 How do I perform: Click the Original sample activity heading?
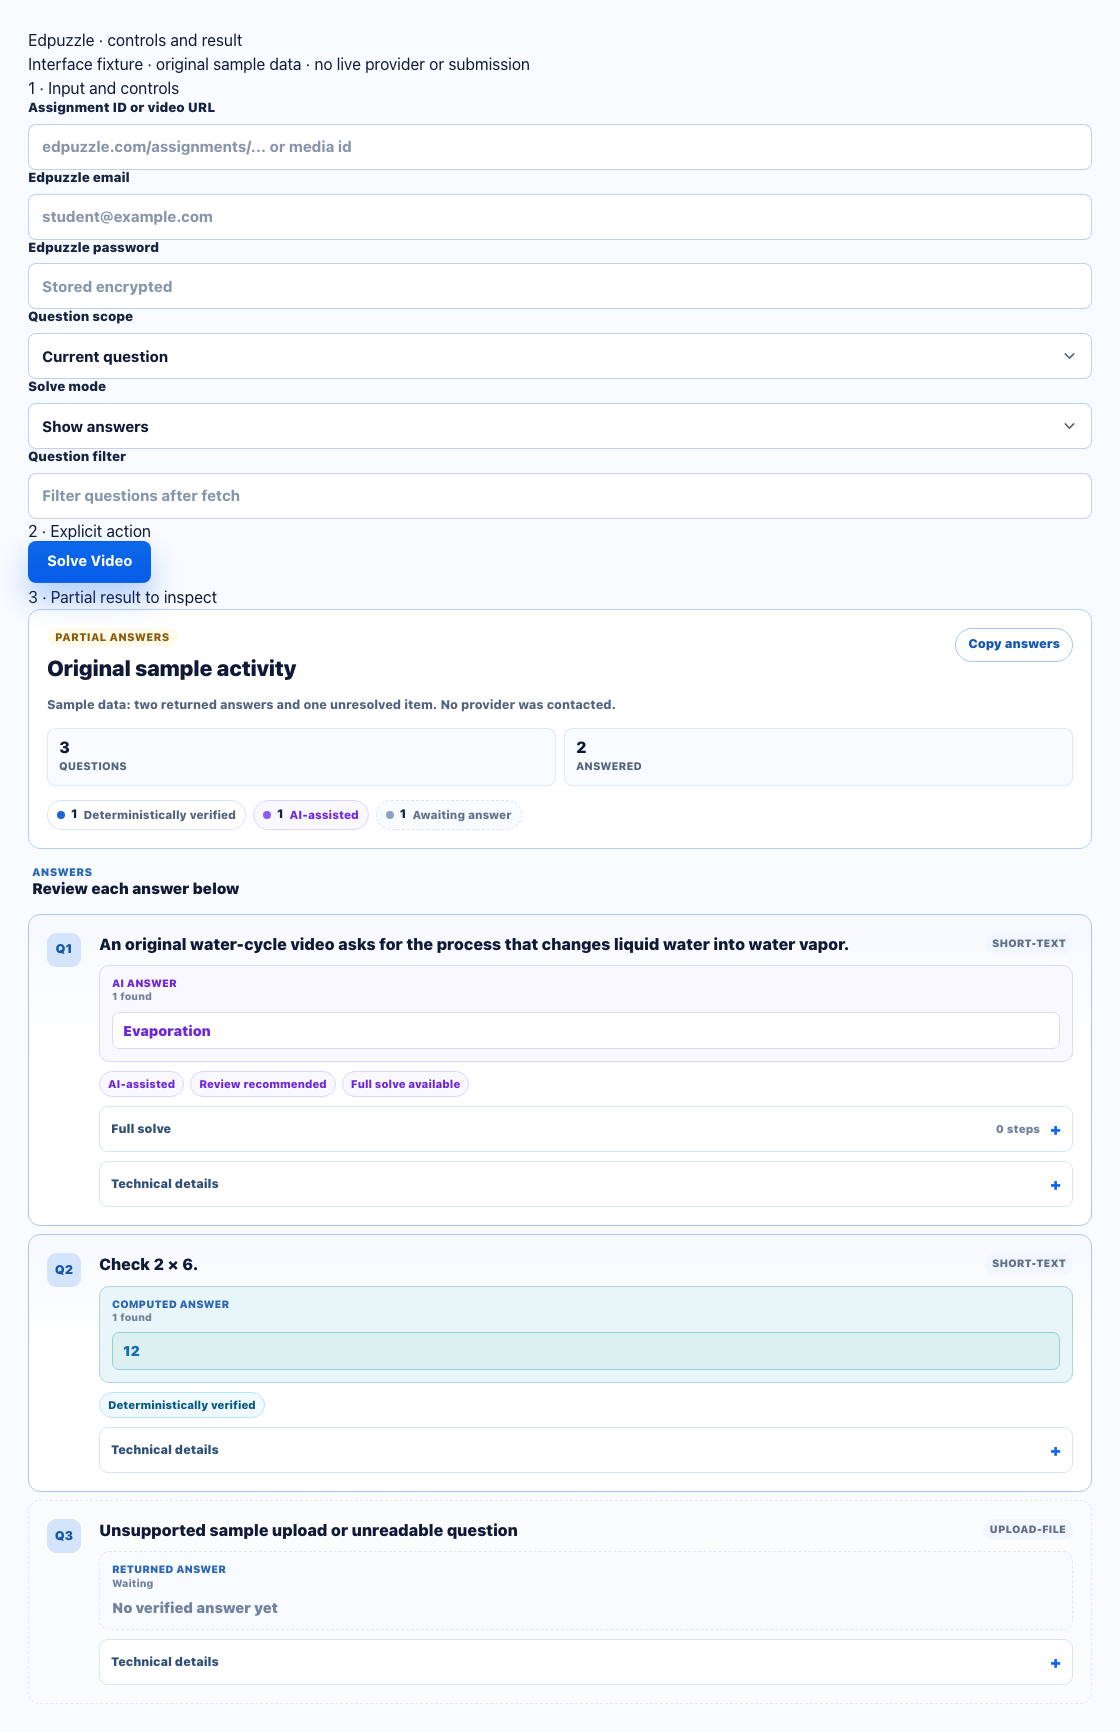[x=172, y=669]
